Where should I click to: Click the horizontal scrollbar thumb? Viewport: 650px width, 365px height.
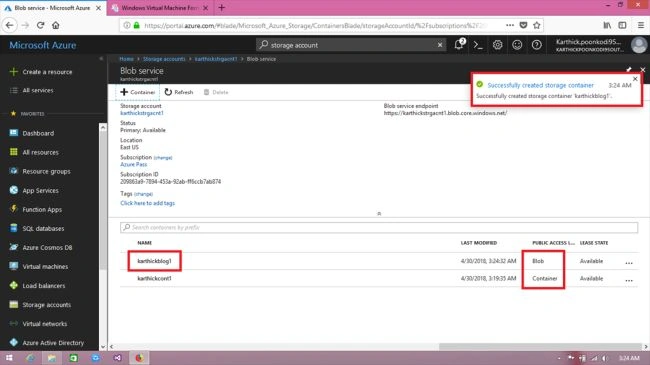click(540, 346)
